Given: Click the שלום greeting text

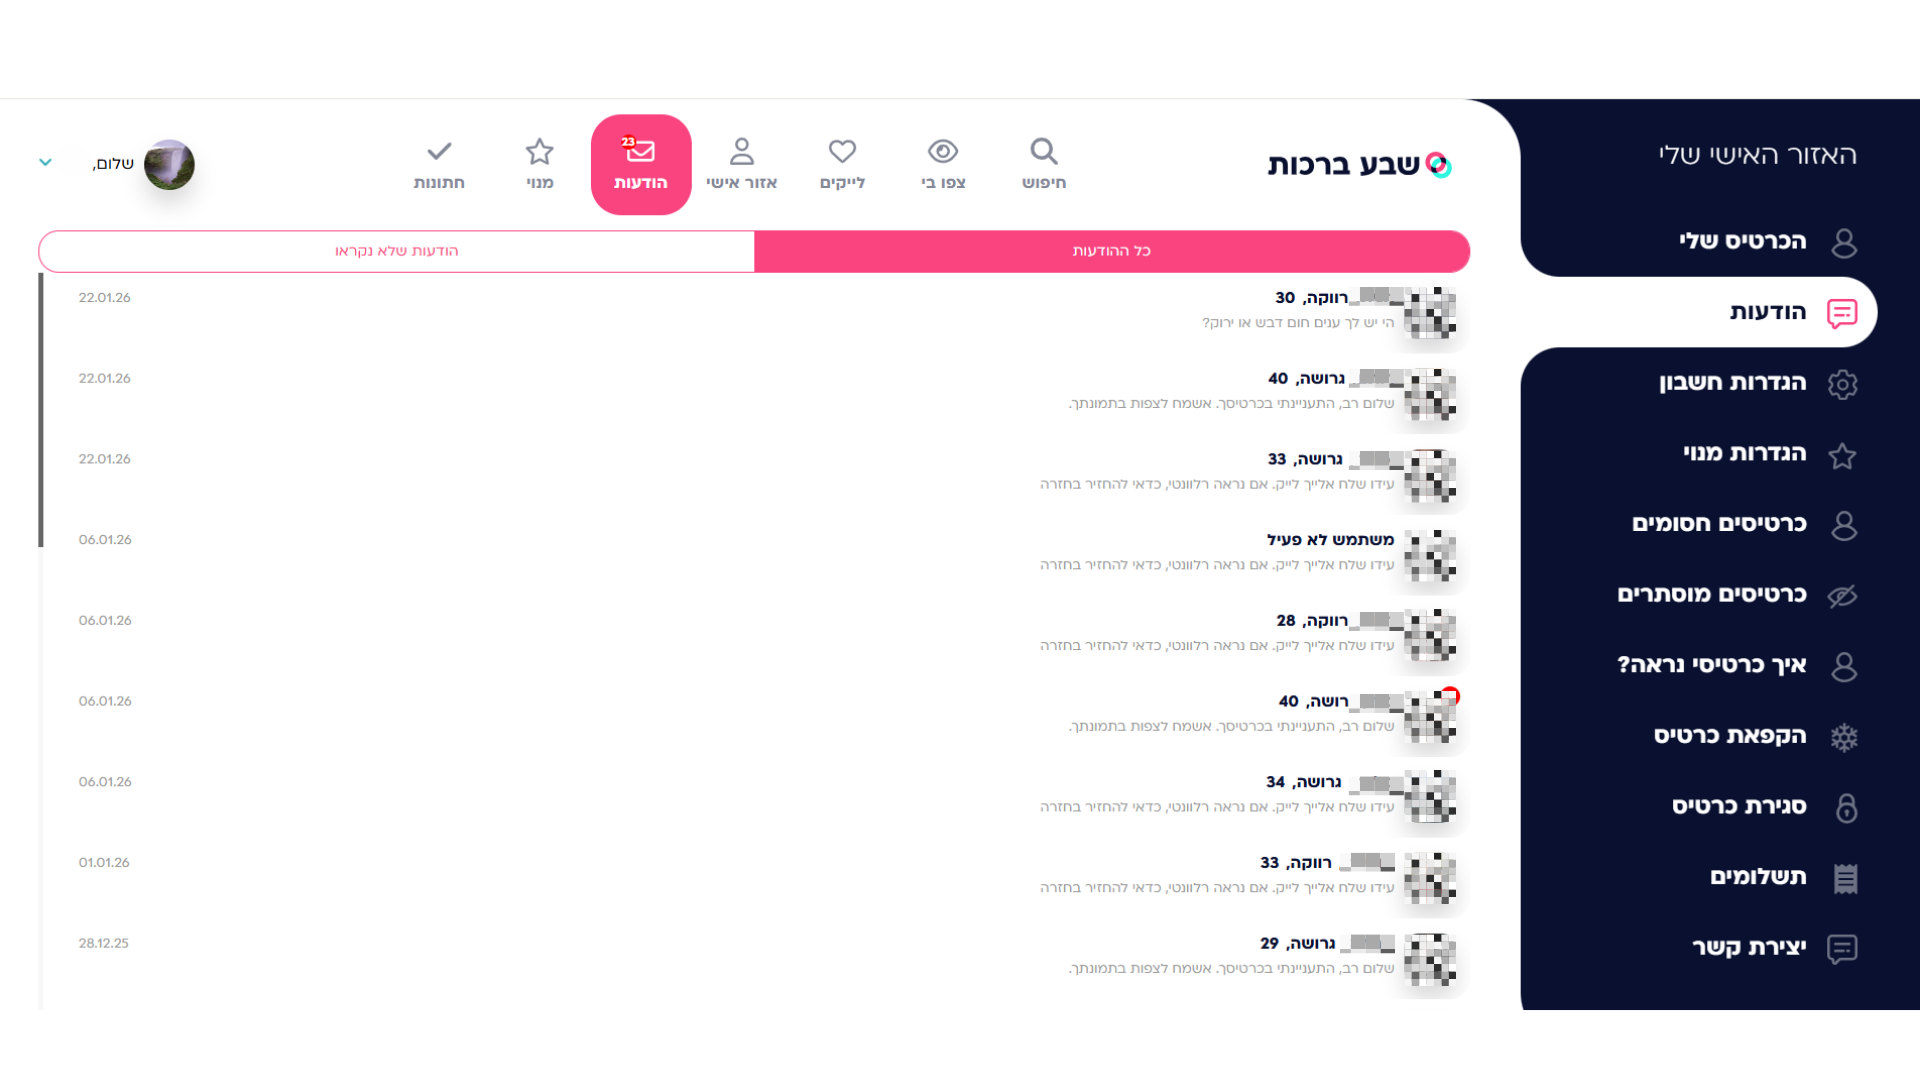Looking at the screenshot, I should click(x=113, y=164).
